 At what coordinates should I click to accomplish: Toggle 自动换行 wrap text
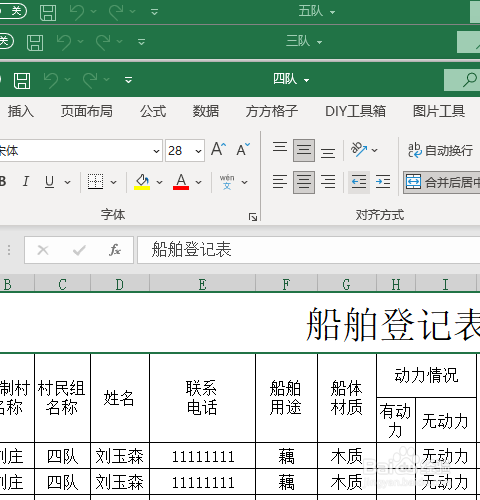[440, 150]
